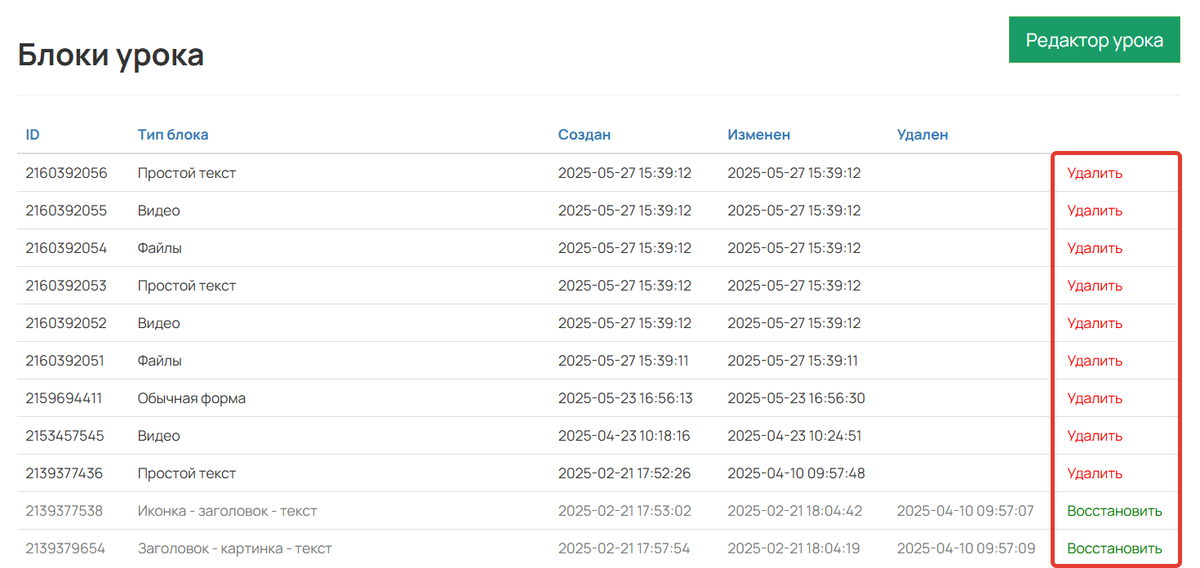The image size is (1200, 568).
Task: Select deleted timestamp 2025-04-10 09:57:09
Action: point(965,549)
